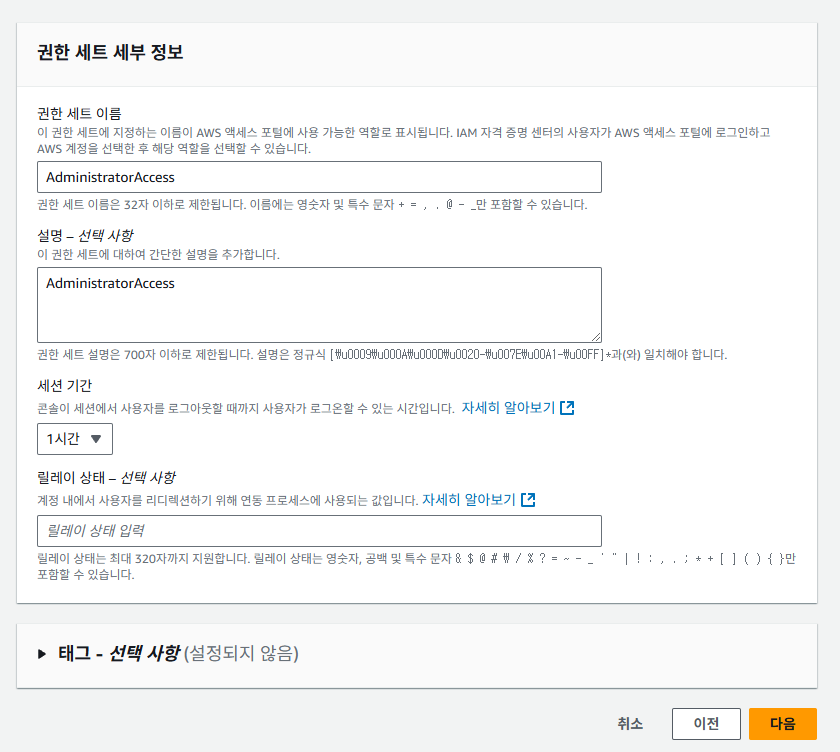Click the description textarea containing AdministratorAccess
Viewport: 840px width, 752px height.
tap(319, 305)
